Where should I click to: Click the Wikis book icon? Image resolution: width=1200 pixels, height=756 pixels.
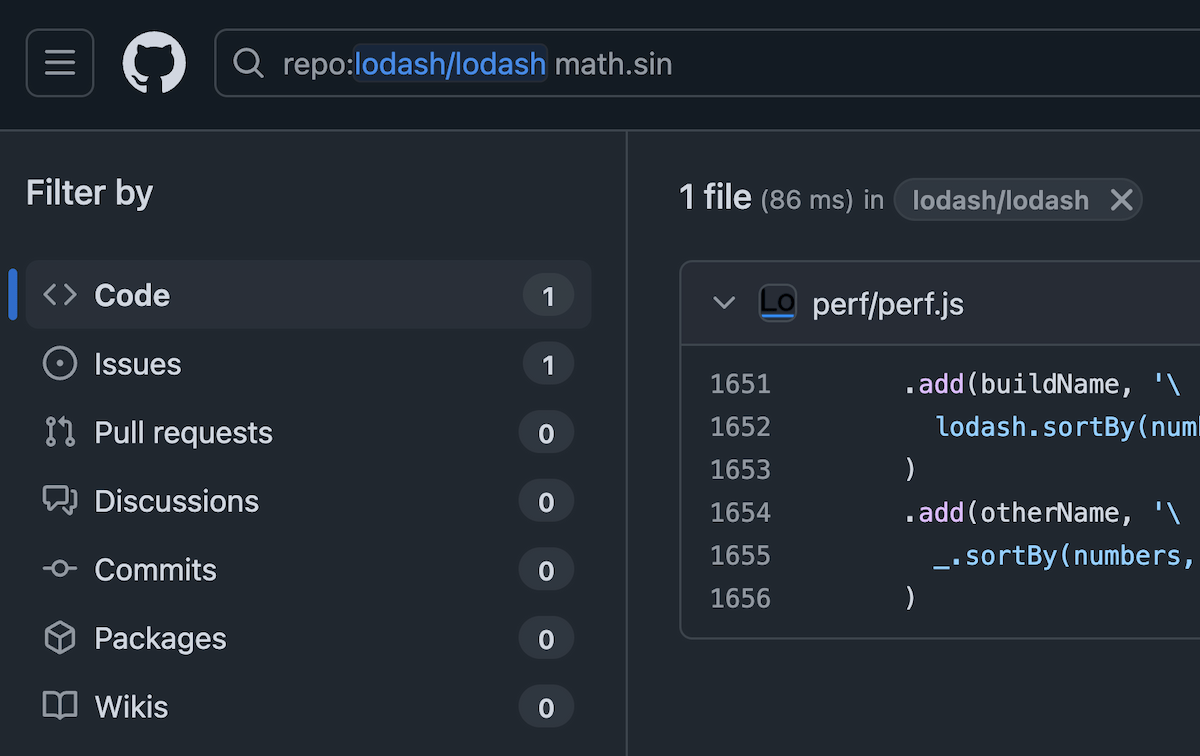point(60,706)
